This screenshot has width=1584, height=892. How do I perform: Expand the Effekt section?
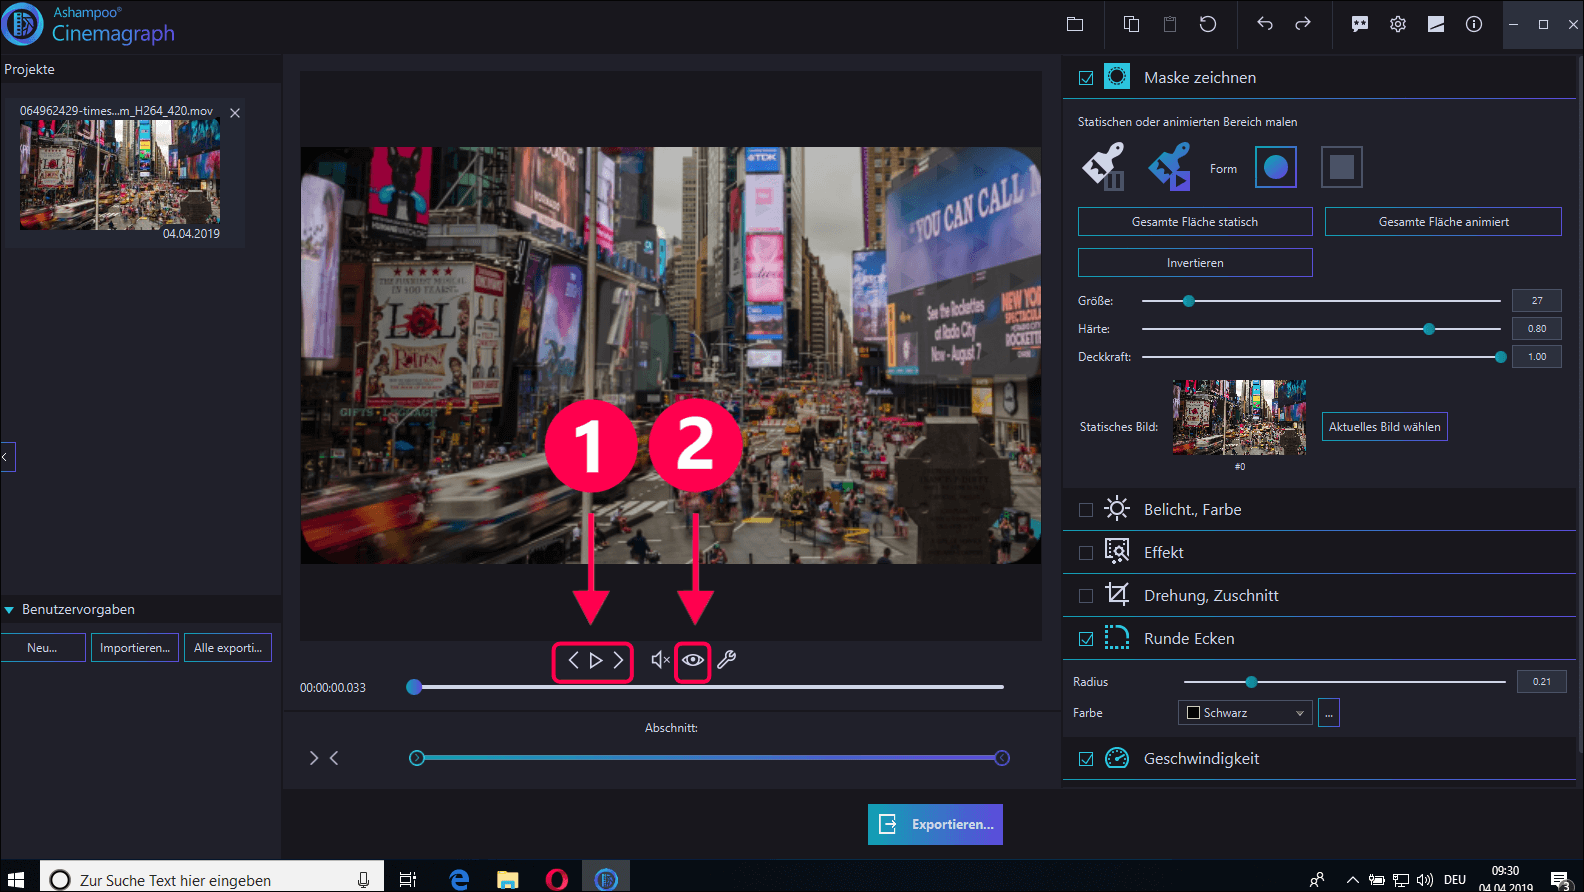(x=1319, y=553)
